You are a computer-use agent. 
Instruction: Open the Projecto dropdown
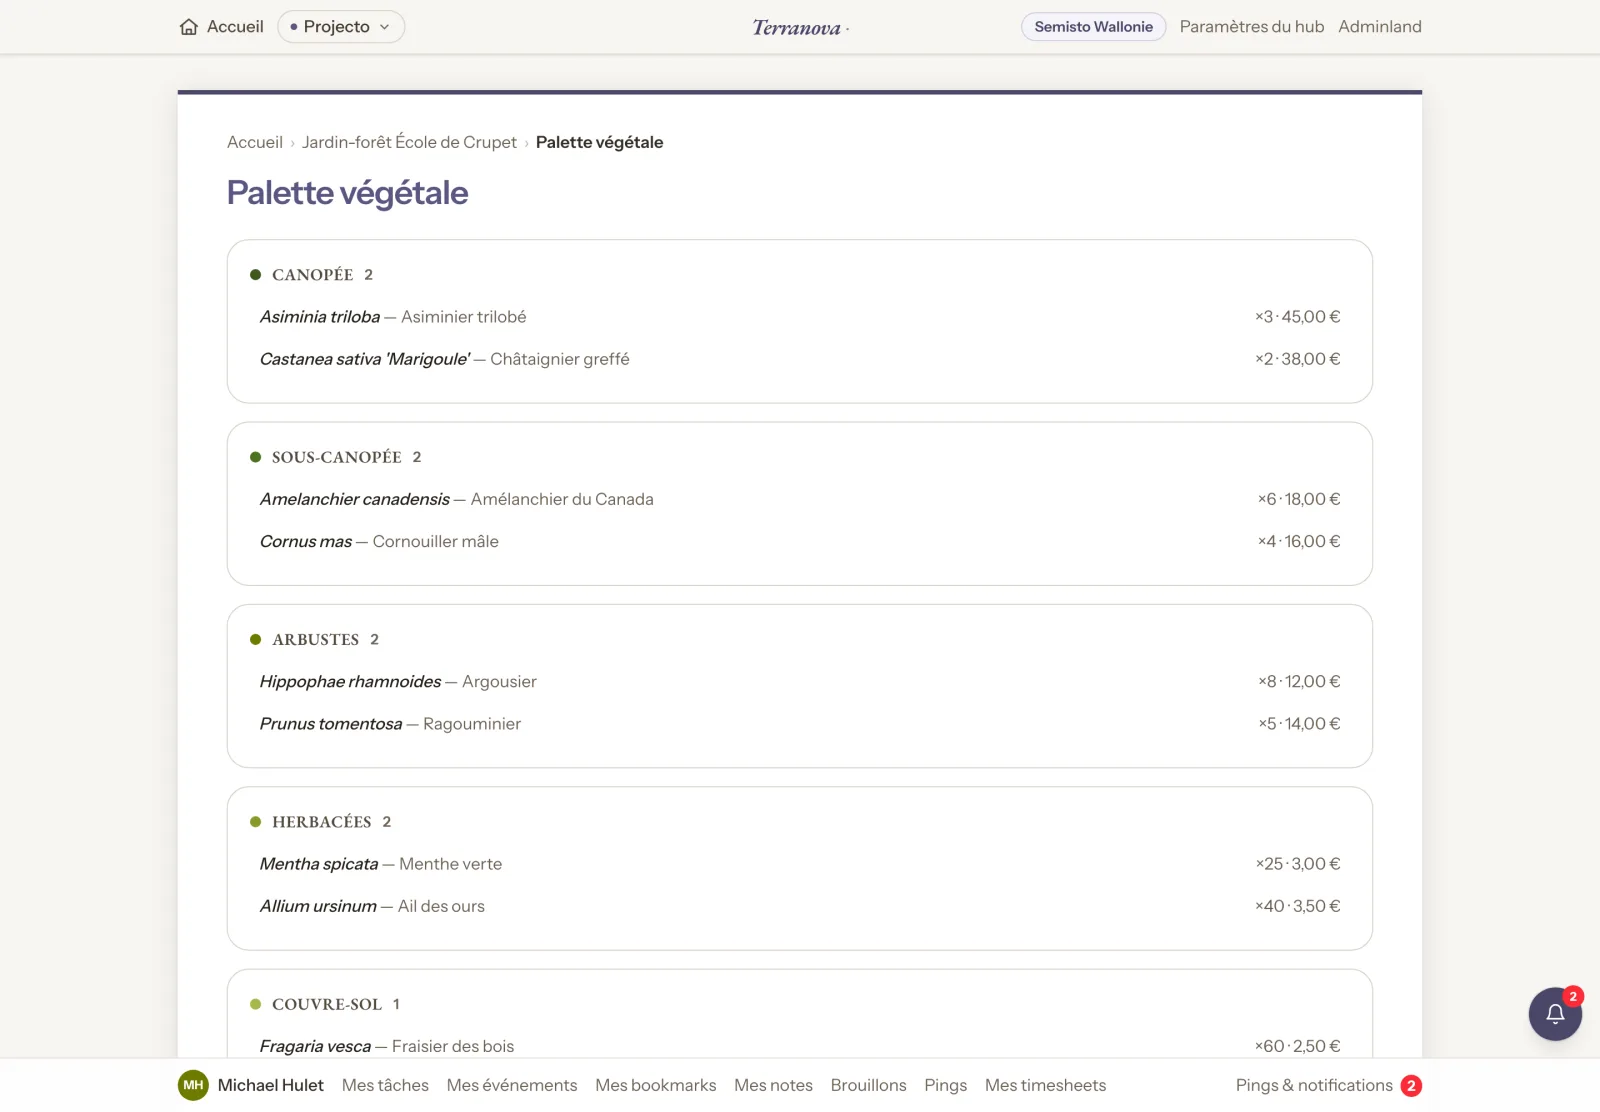pos(341,27)
